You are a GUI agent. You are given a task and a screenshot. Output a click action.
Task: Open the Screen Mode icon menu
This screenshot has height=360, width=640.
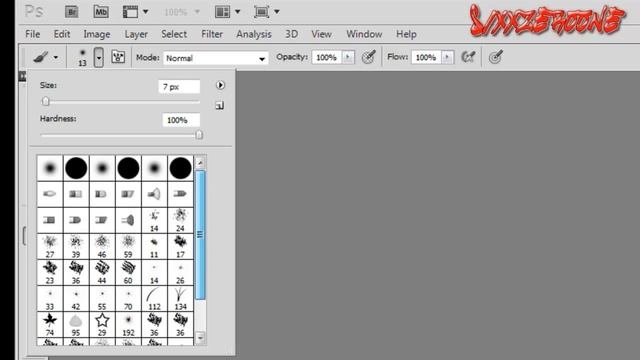point(267,12)
